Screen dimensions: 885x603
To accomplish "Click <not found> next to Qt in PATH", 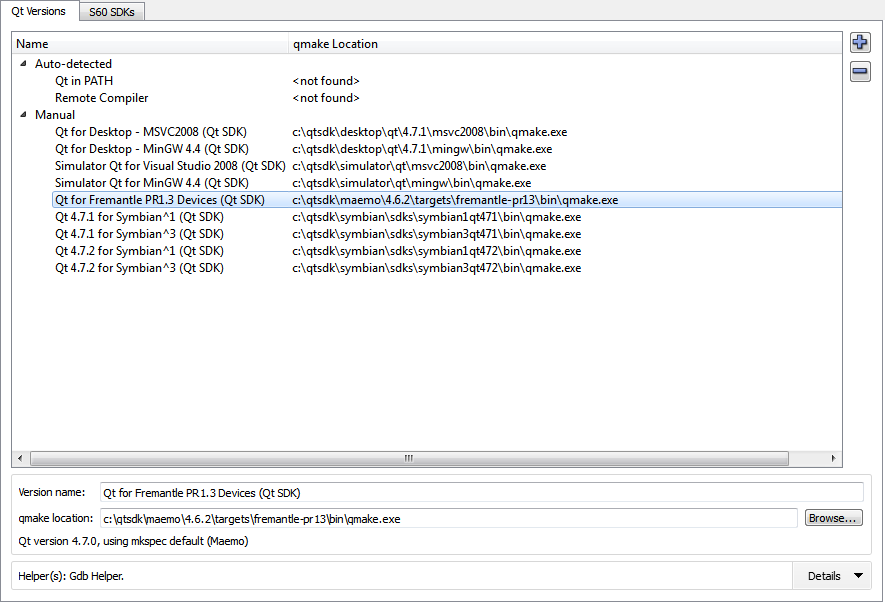I will tap(326, 81).
